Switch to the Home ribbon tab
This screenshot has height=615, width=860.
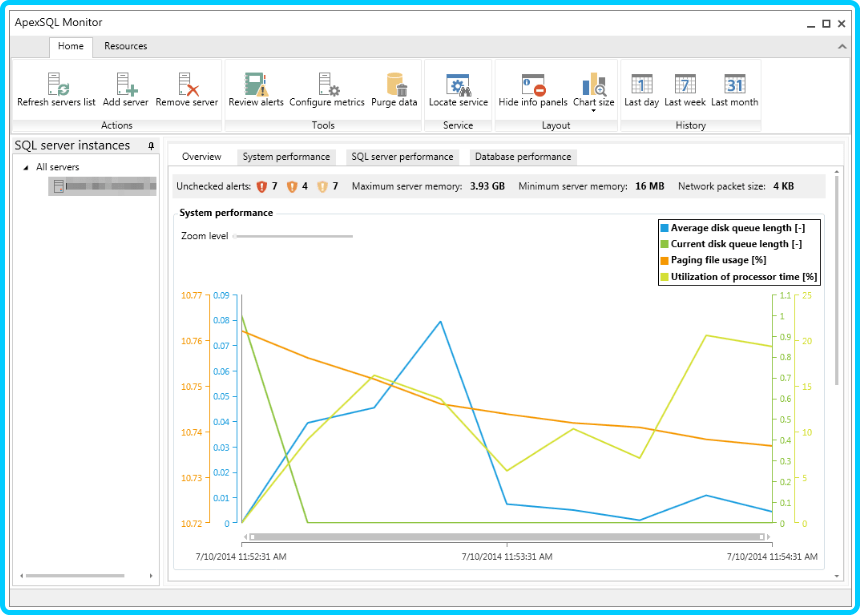71,46
